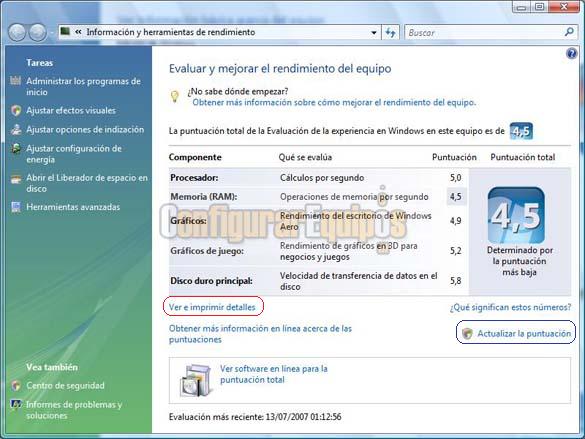Click the software box icon near Ver software en línea
Image resolution: width=585 pixels, height=439 pixels.
(x=195, y=380)
